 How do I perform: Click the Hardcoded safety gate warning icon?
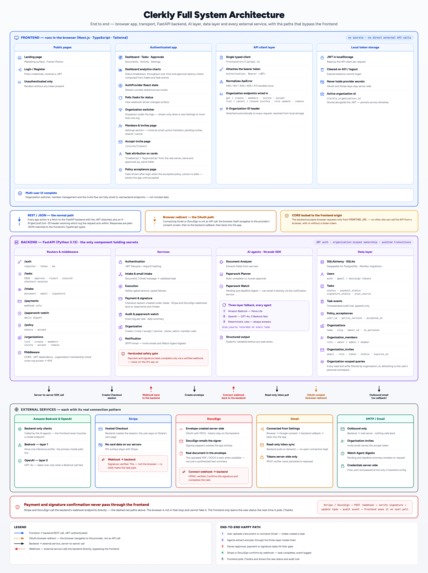123,354
